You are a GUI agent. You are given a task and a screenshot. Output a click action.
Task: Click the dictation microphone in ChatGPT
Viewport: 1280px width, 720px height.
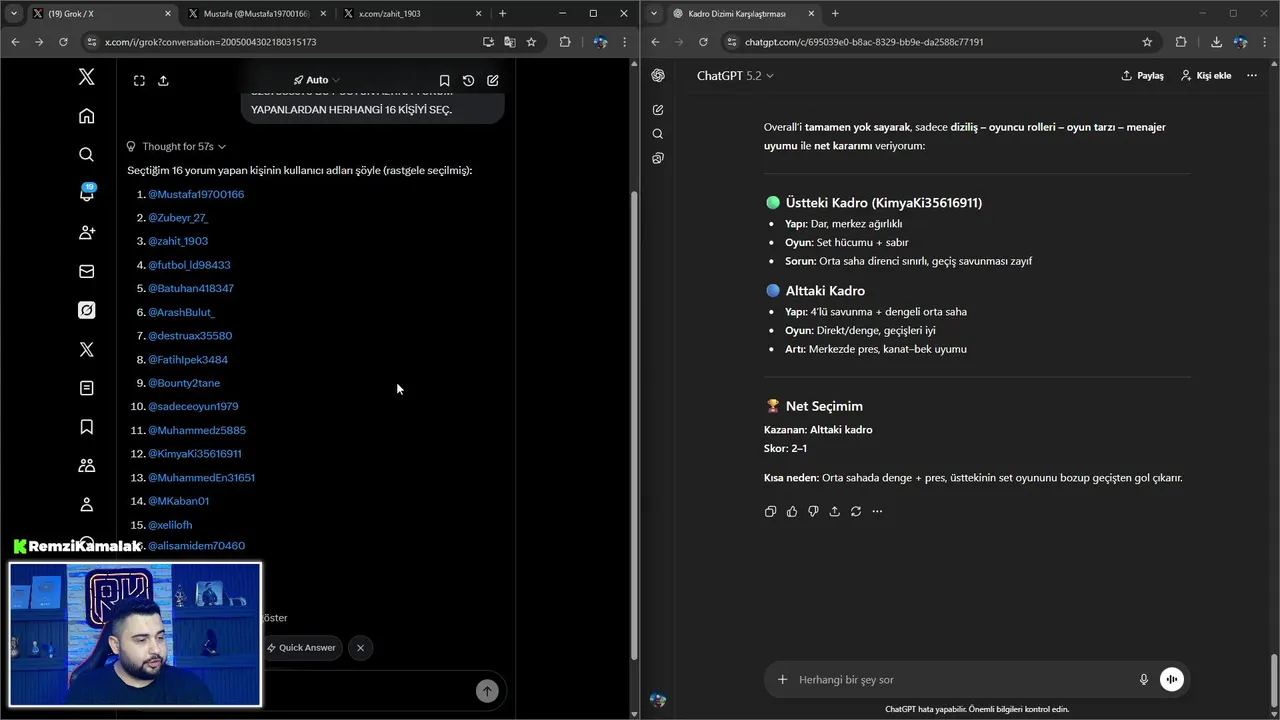tap(1144, 679)
